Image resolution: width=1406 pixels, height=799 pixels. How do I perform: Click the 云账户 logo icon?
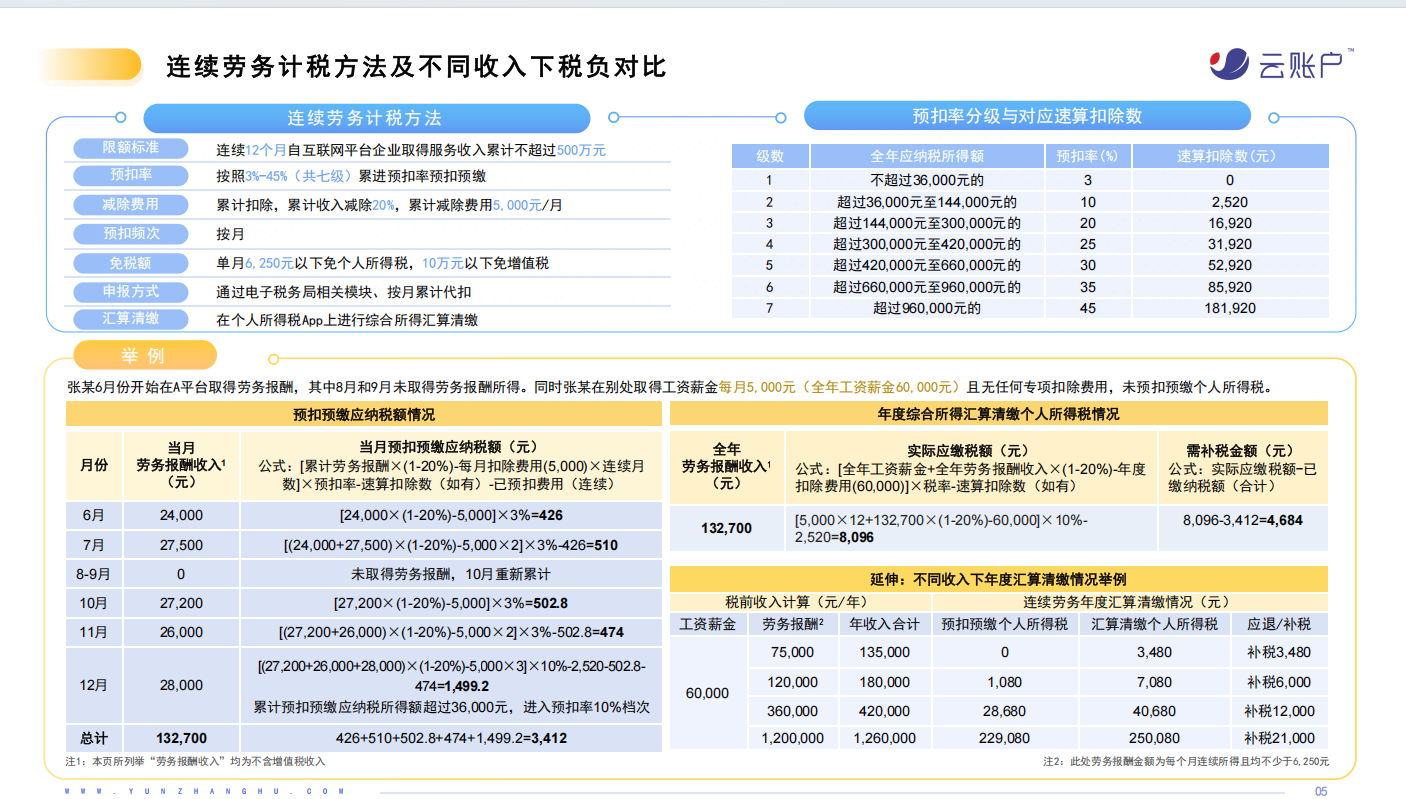1229,64
